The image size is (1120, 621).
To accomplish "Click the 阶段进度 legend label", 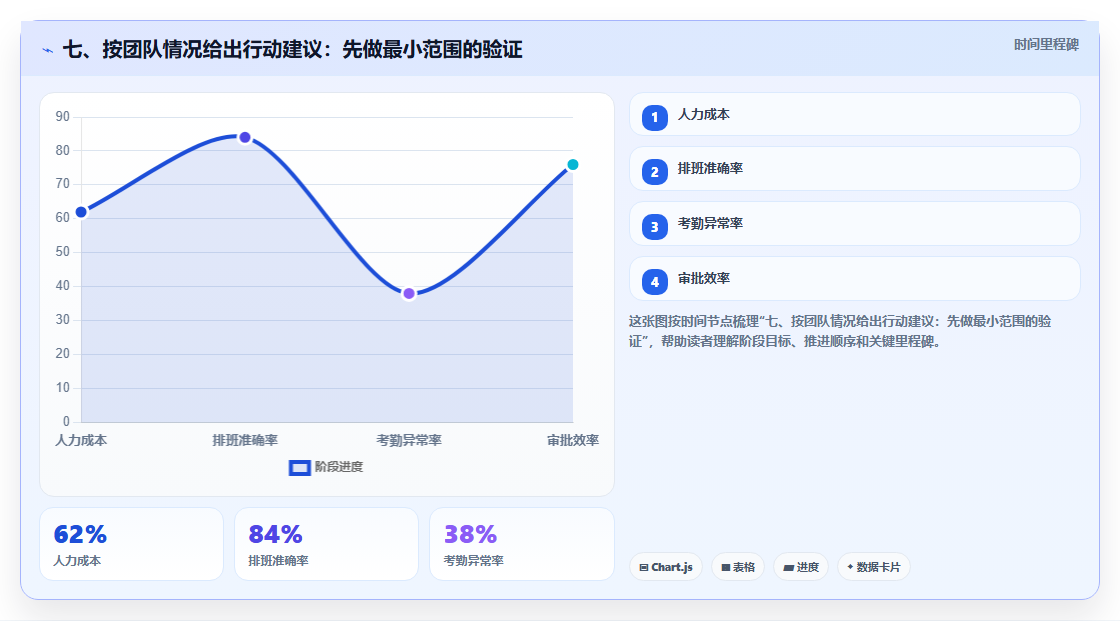I will pyautogui.click(x=339, y=467).
